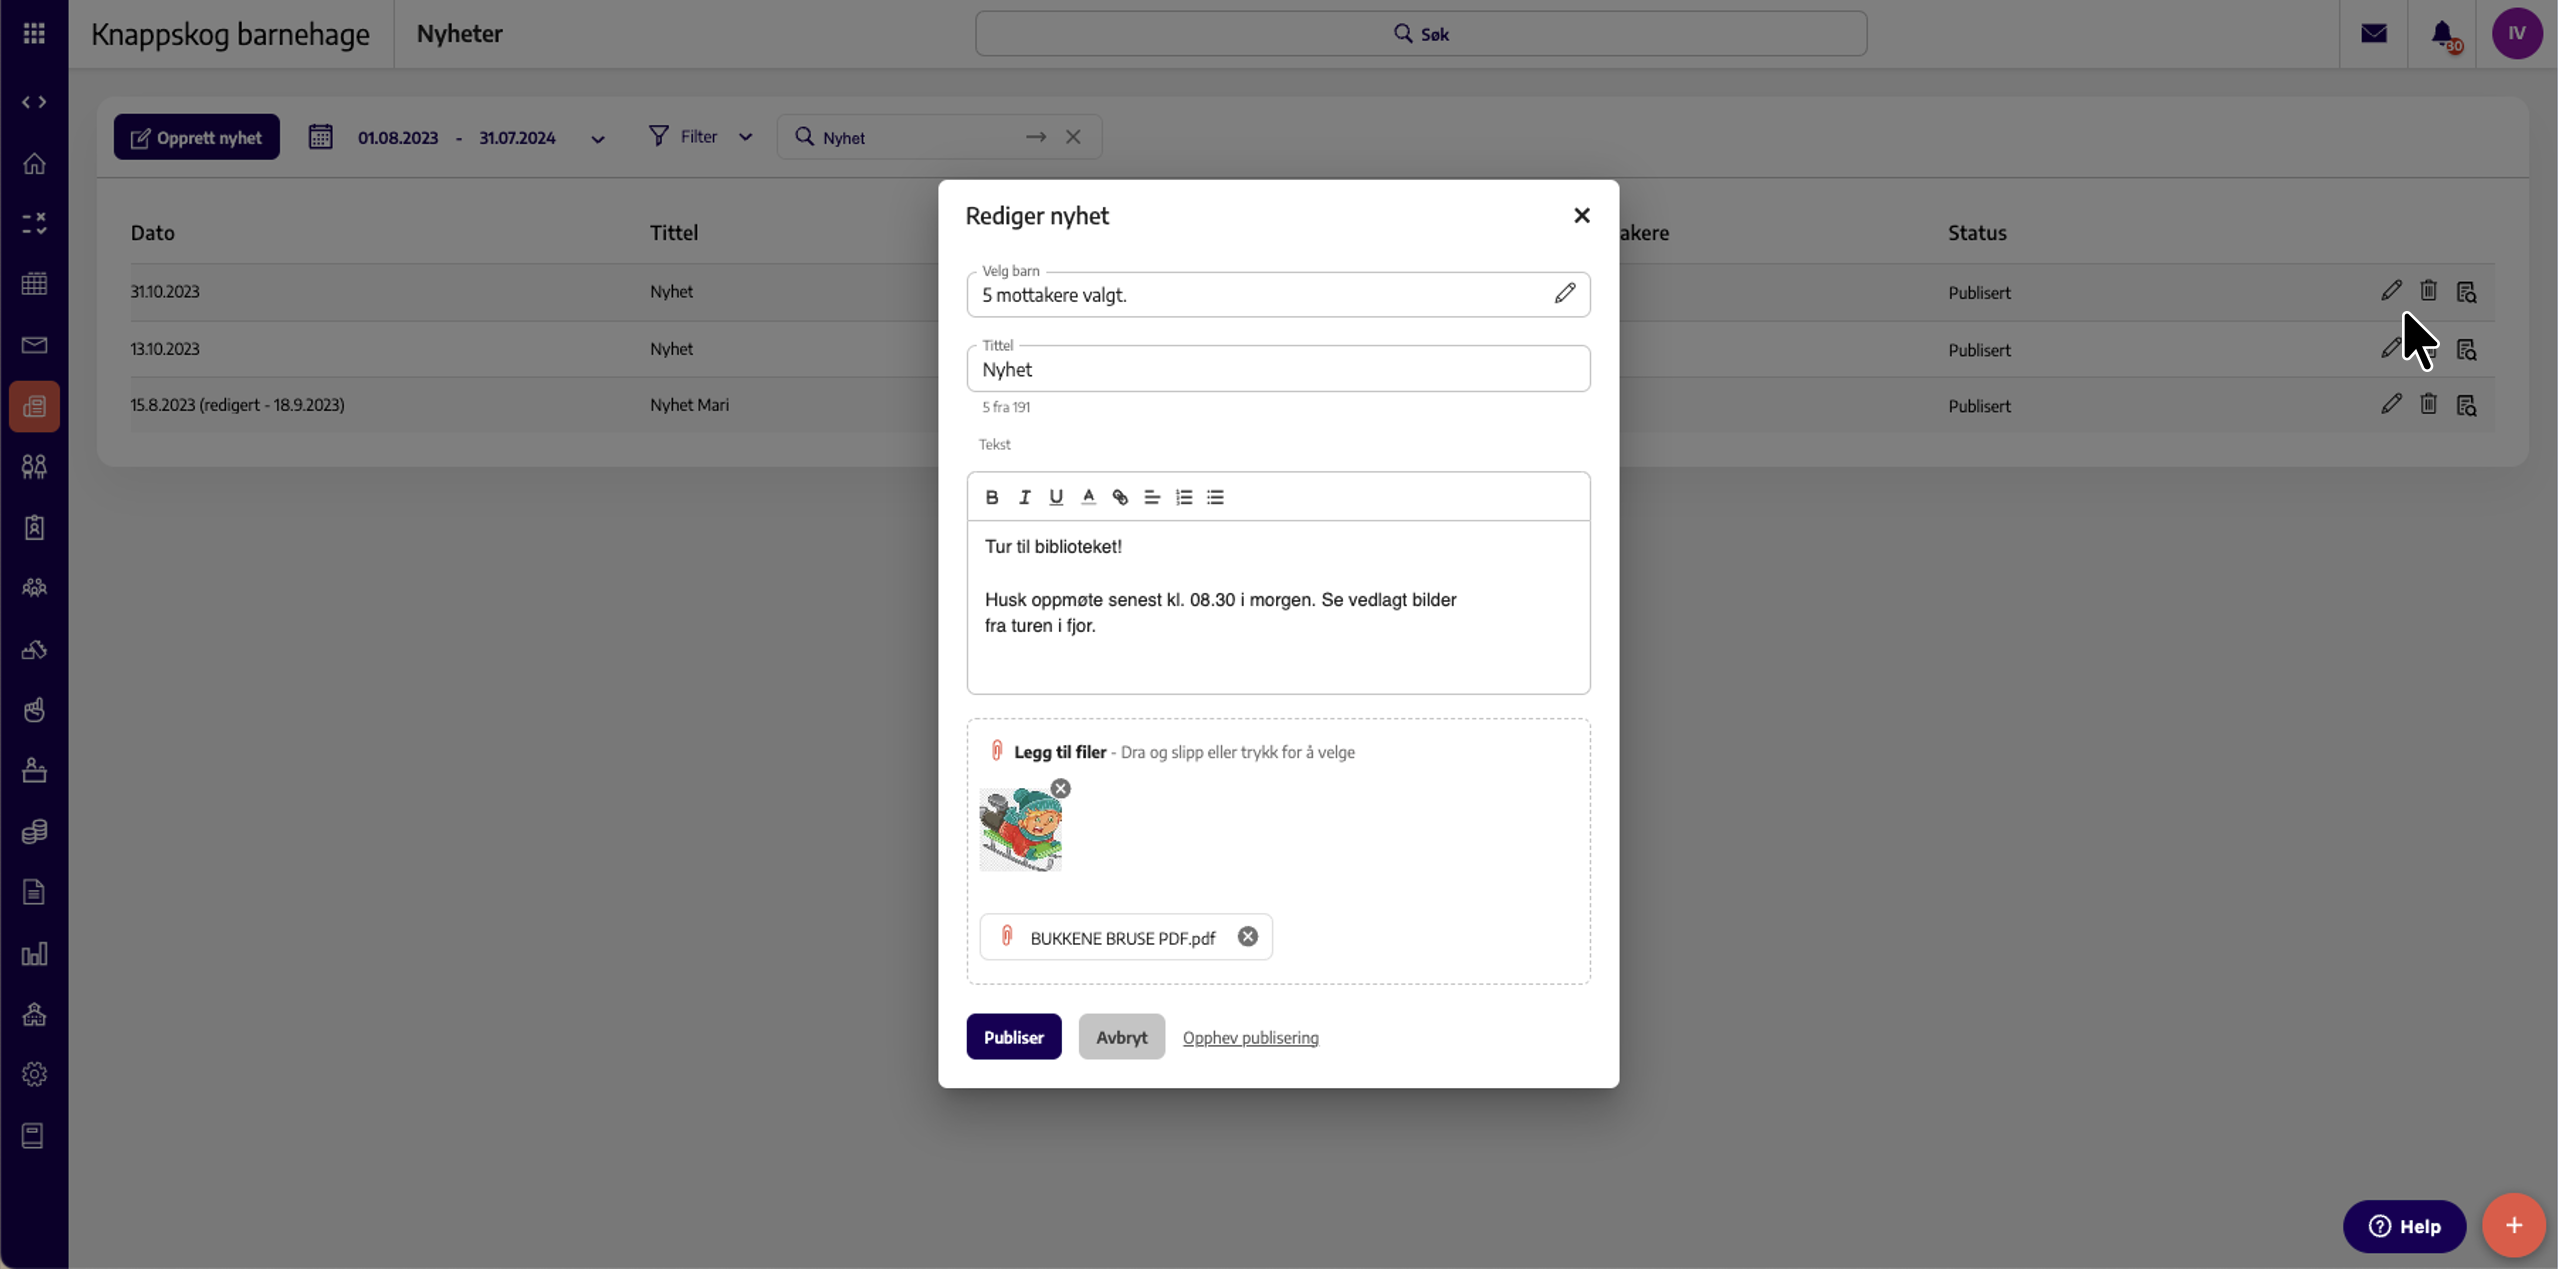Open the messages envelope sidebar icon
Image resolution: width=2558 pixels, height=1269 pixels.
(x=34, y=345)
